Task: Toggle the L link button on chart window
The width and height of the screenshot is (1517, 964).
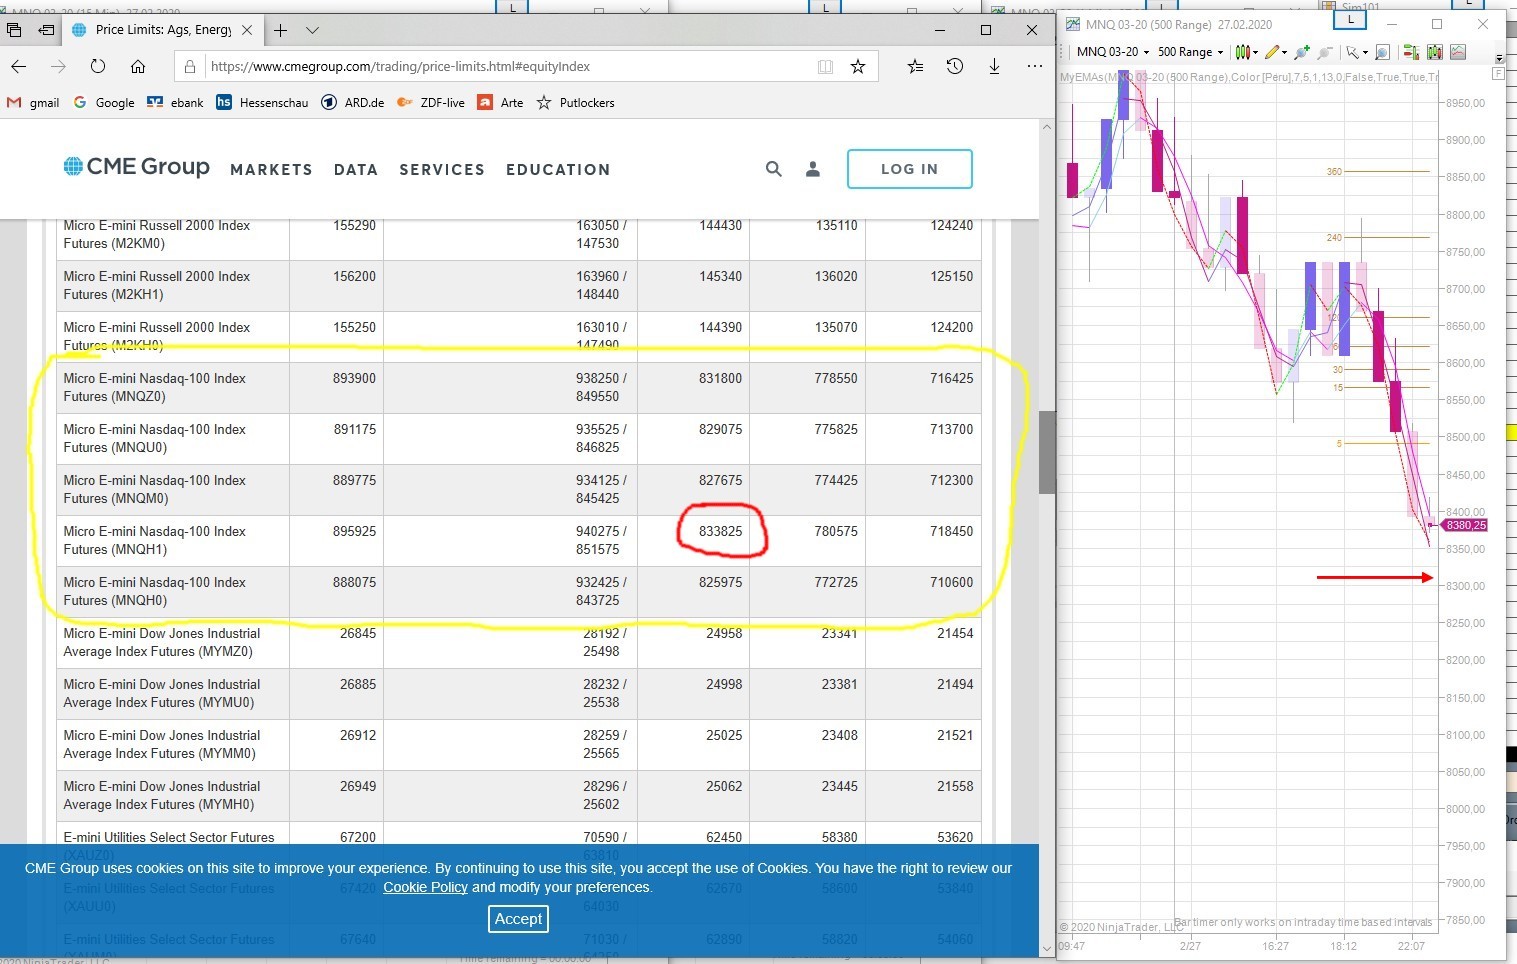Action: click(x=1351, y=19)
